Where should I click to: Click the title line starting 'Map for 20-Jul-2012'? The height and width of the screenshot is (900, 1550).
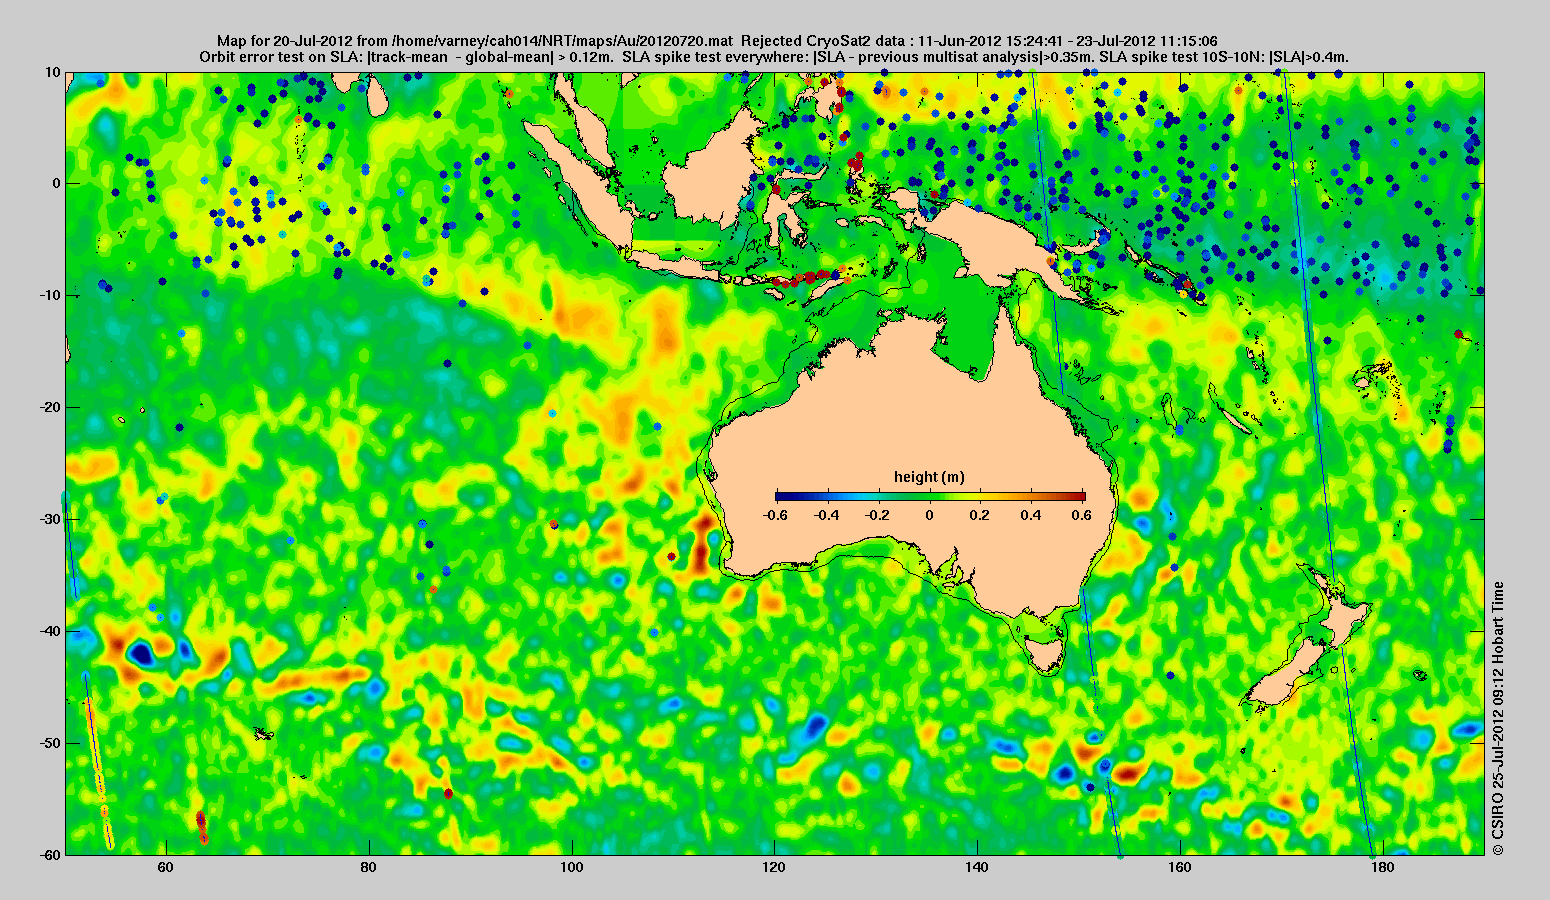[x=716, y=41]
